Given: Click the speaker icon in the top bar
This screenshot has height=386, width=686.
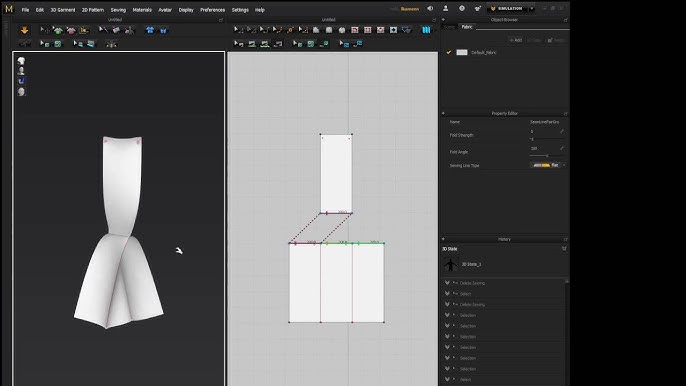Looking at the screenshot, I should point(430,8).
